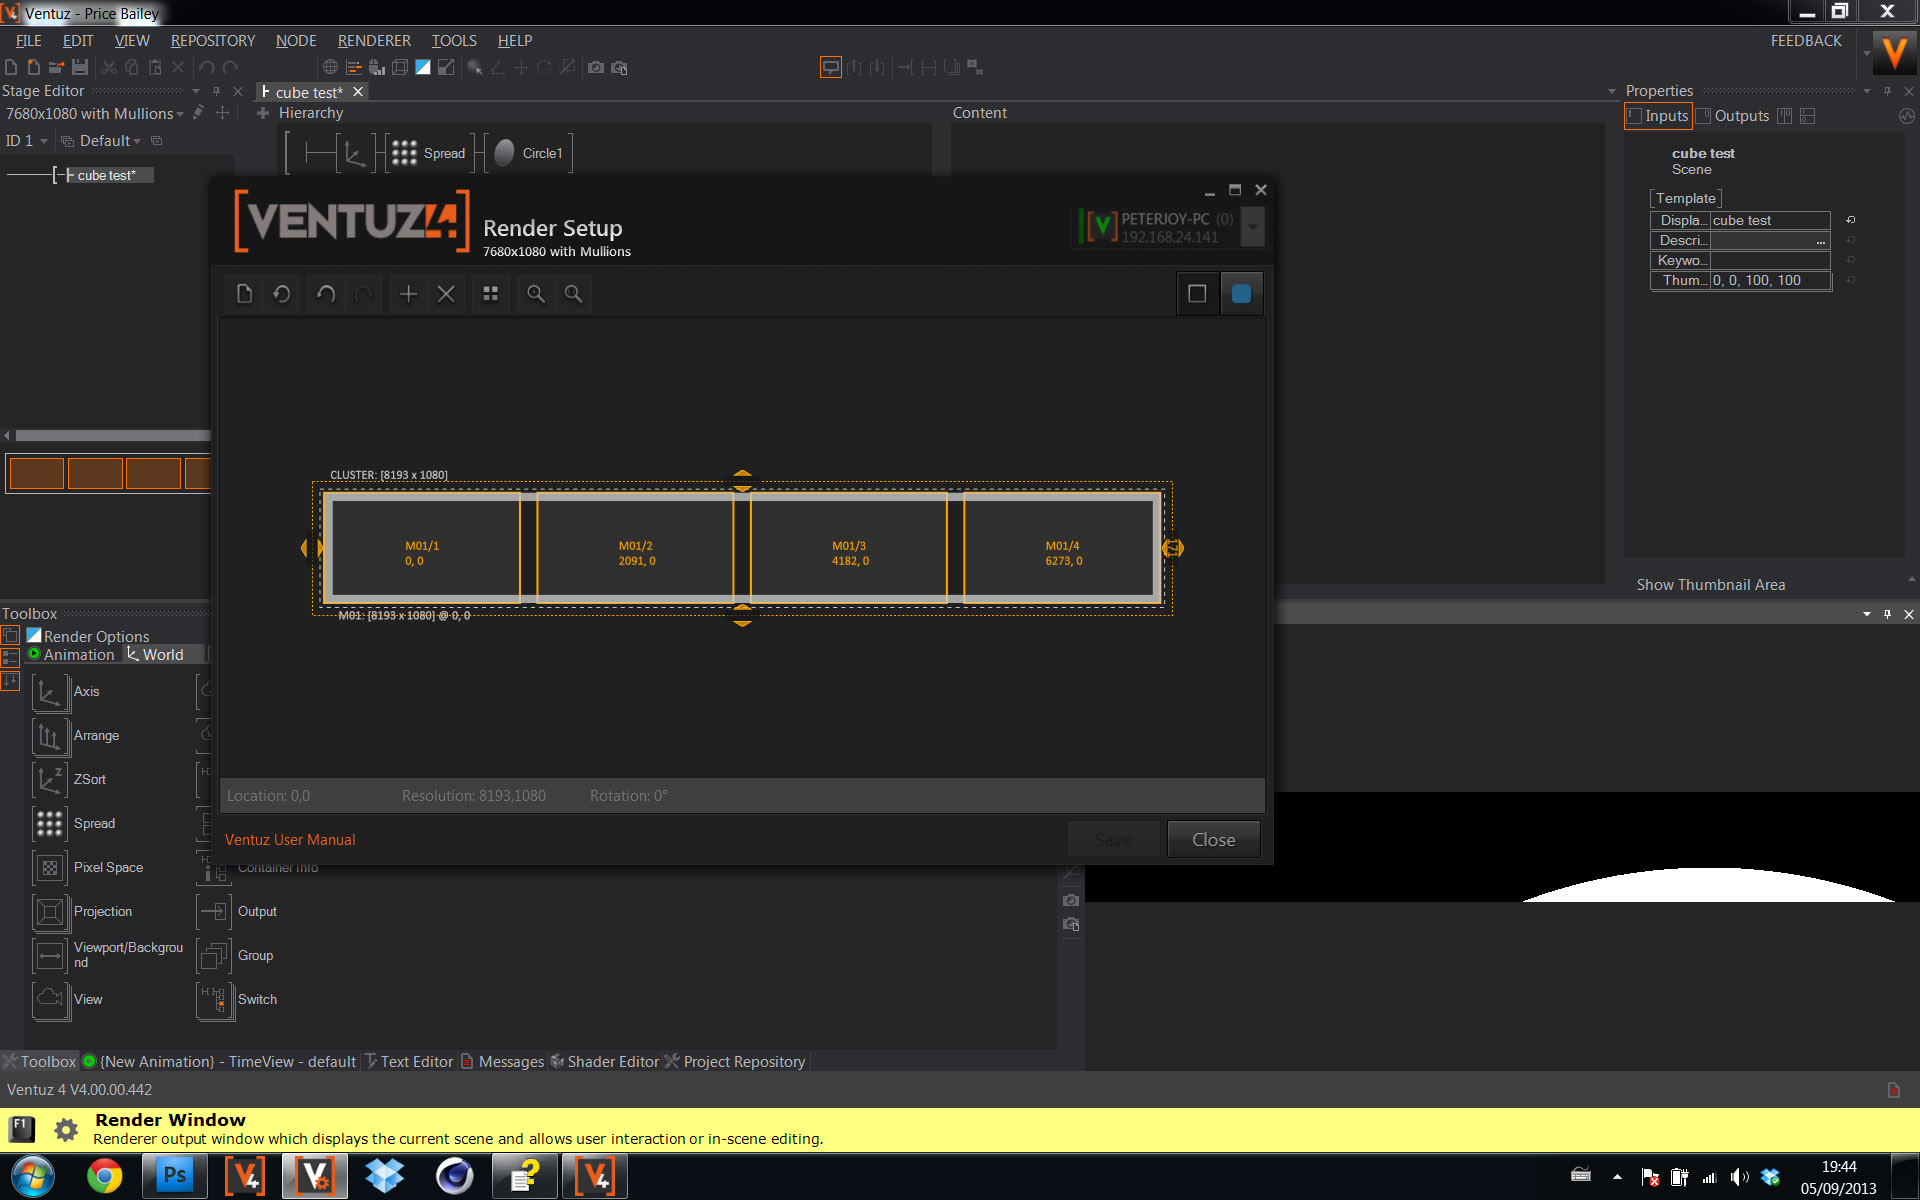The height and width of the screenshot is (1200, 1920).
Task: Click the undo arrow in the Render Setup toolbar
Action: (326, 294)
